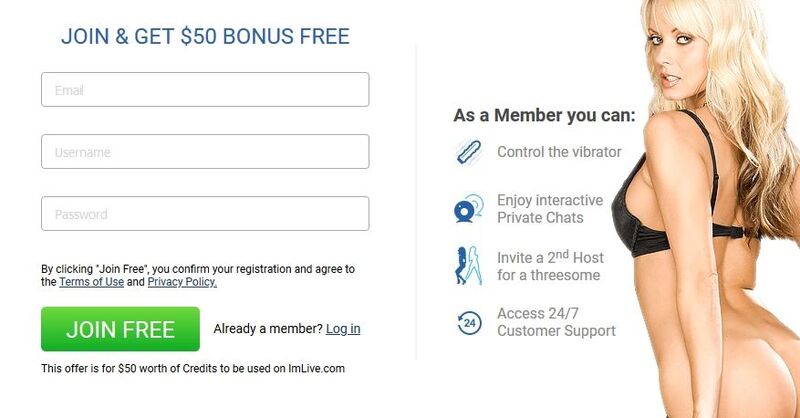The width and height of the screenshot is (800, 418).
Task: Click 'Enjoy interactive Private Chats' text
Action: [550, 209]
